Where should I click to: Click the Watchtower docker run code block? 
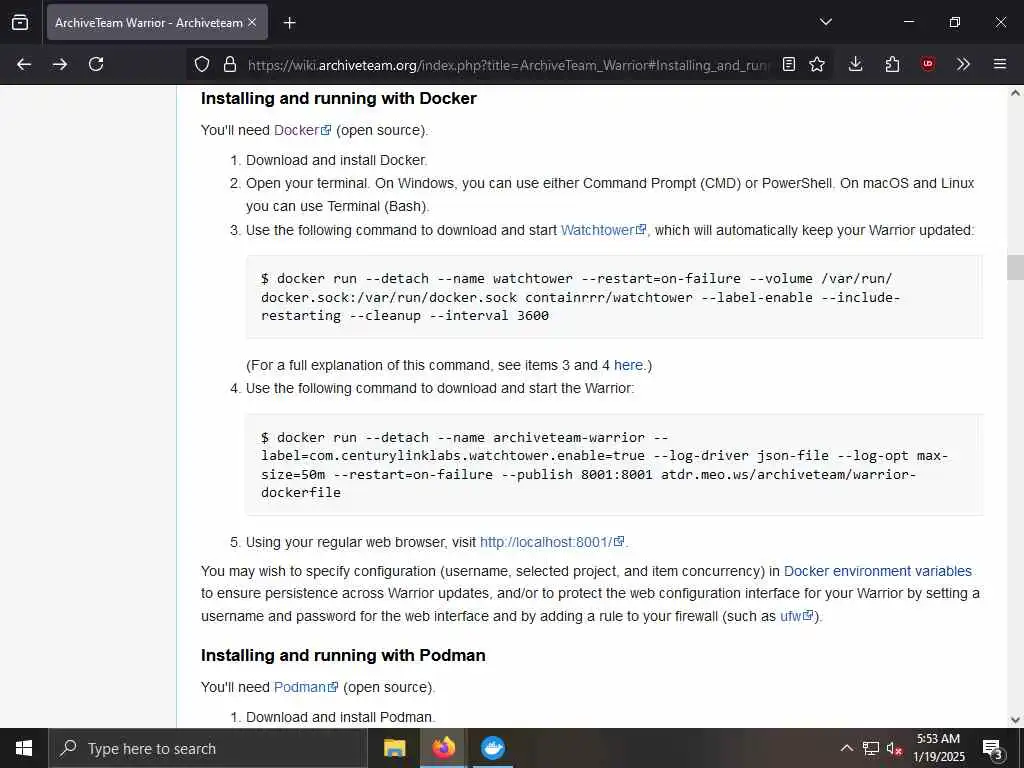click(x=614, y=297)
